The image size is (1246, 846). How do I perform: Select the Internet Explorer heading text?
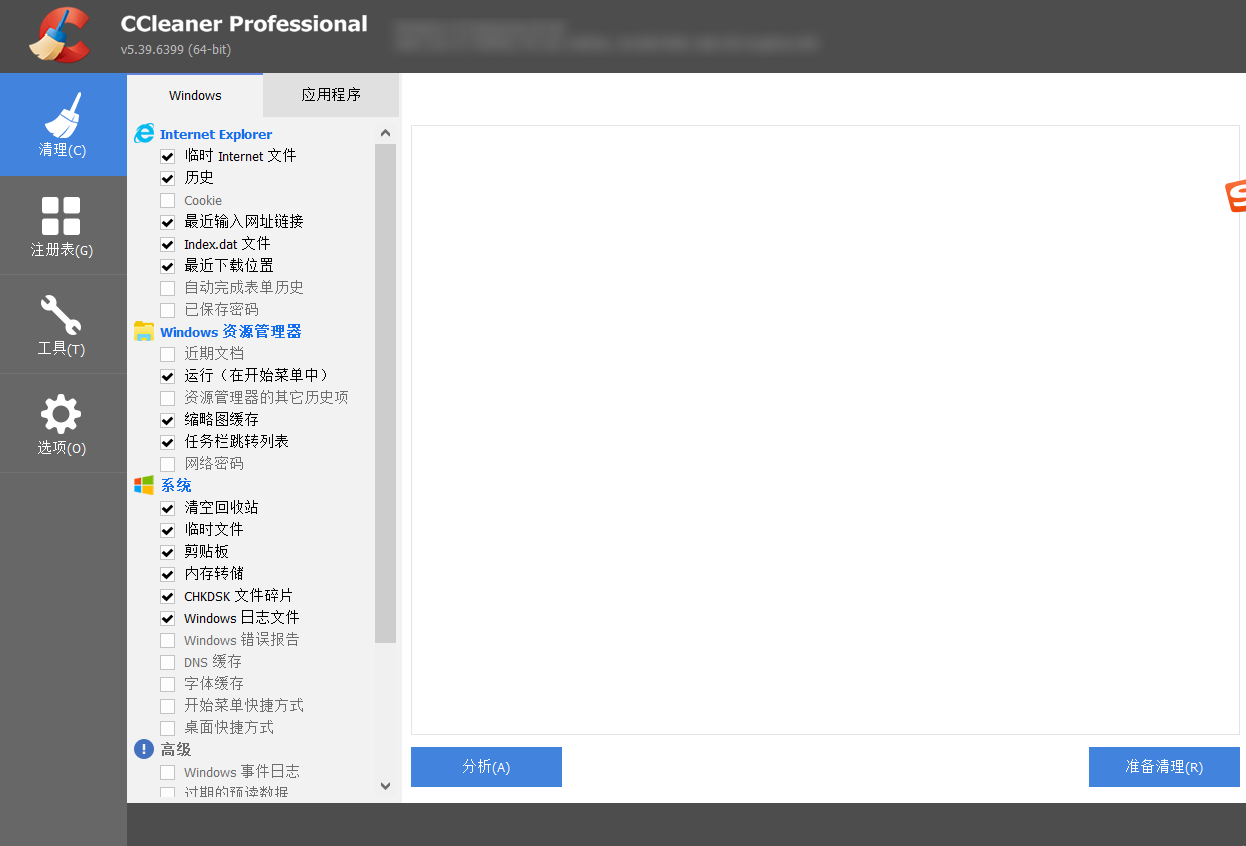[x=216, y=134]
